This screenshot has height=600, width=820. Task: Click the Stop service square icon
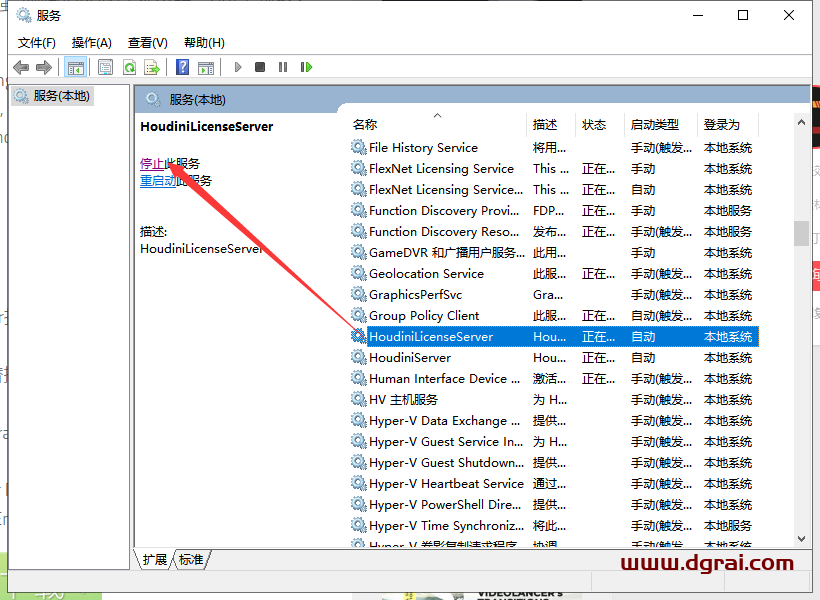tap(260, 67)
